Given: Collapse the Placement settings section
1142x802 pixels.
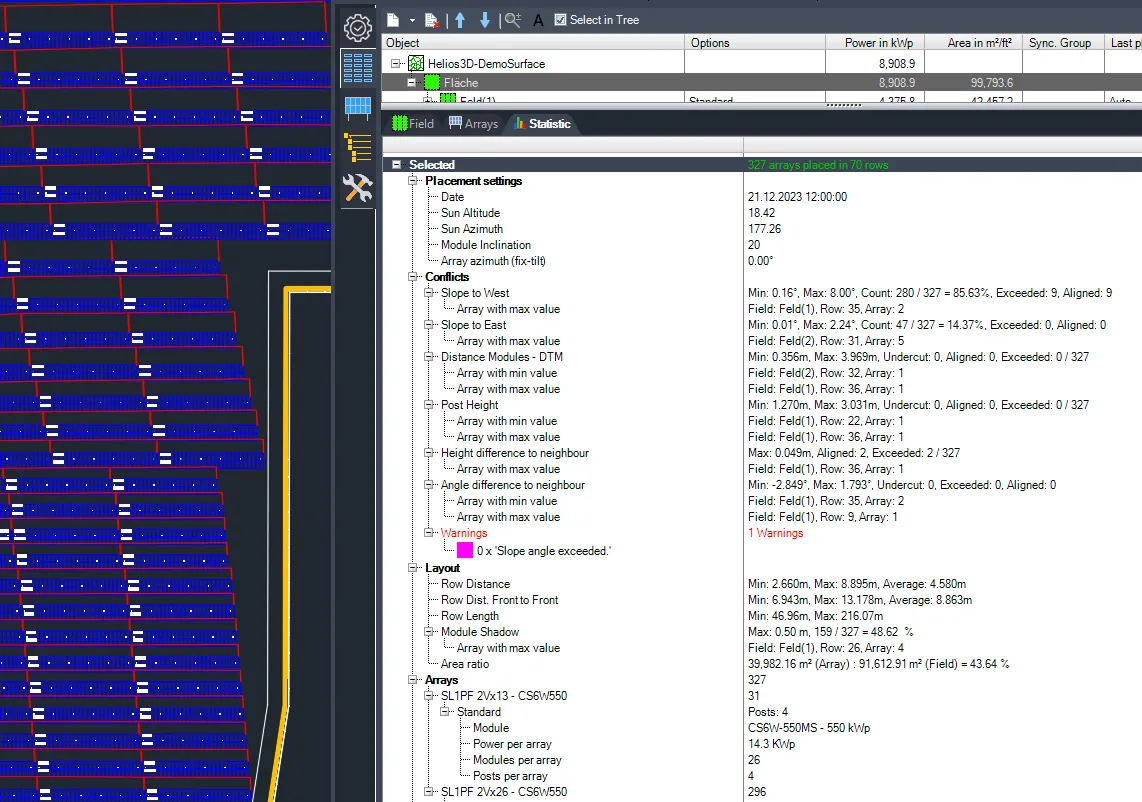Looking at the screenshot, I should coord(413,181).
